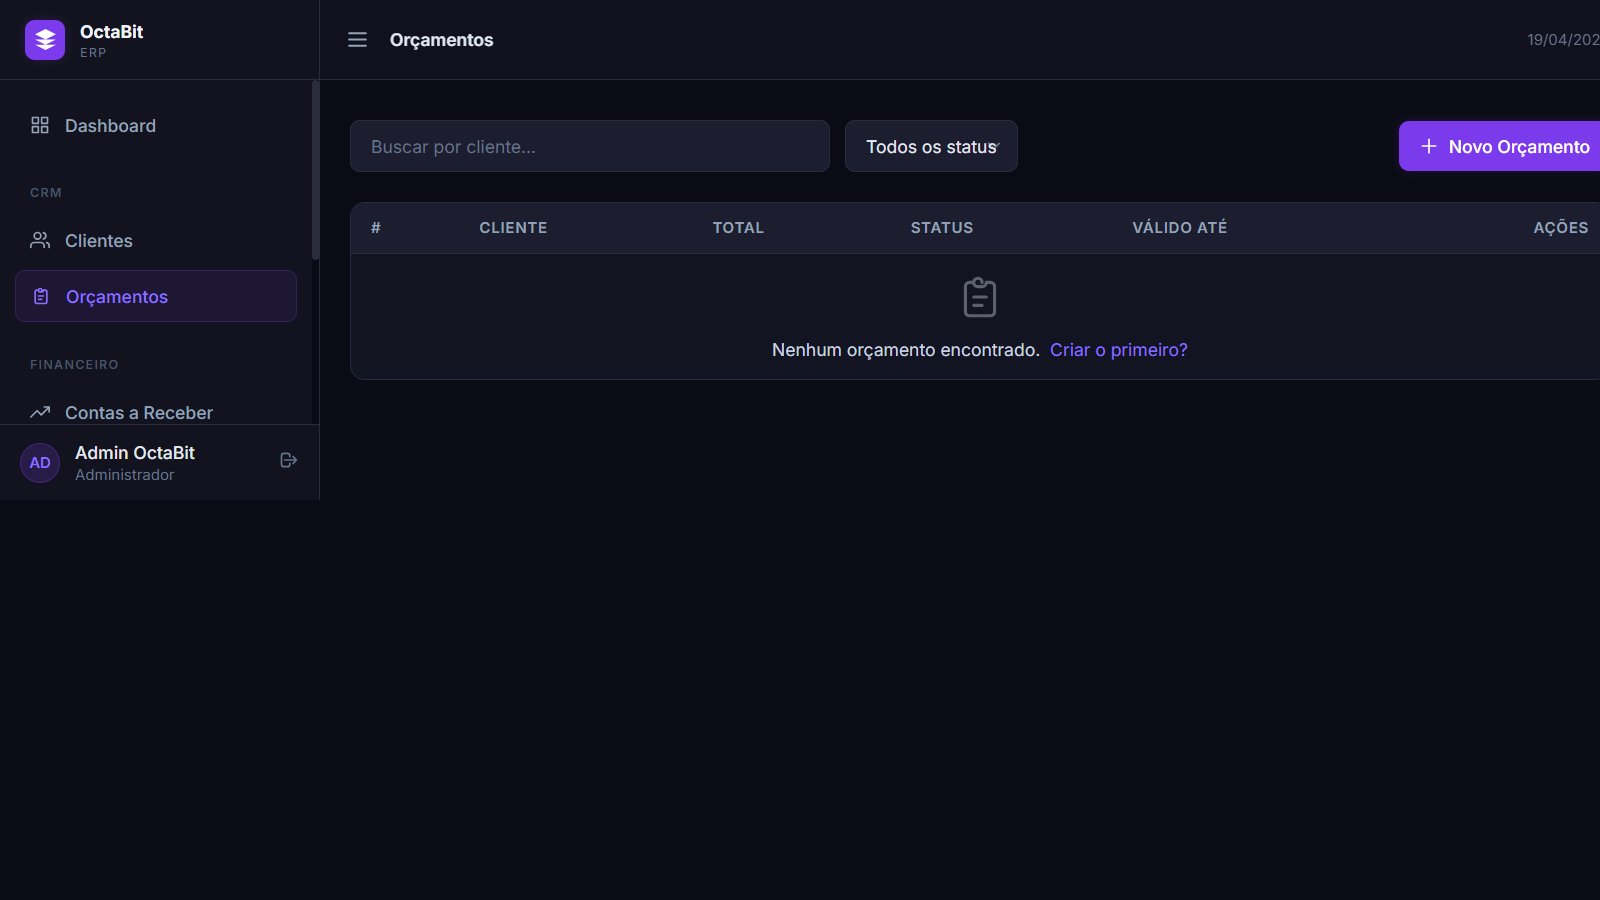1600x900 pixels.
Task: Click the Contas a Receber trend icon
Action: pyautogui.click(x=40, y=412)
